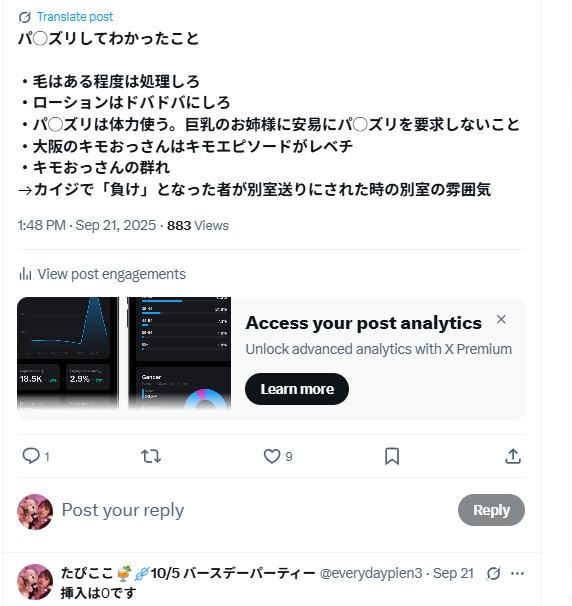572x606 pixels.
Task: Dismiss the post analytics promo
Action: click(x=501, y=319)
